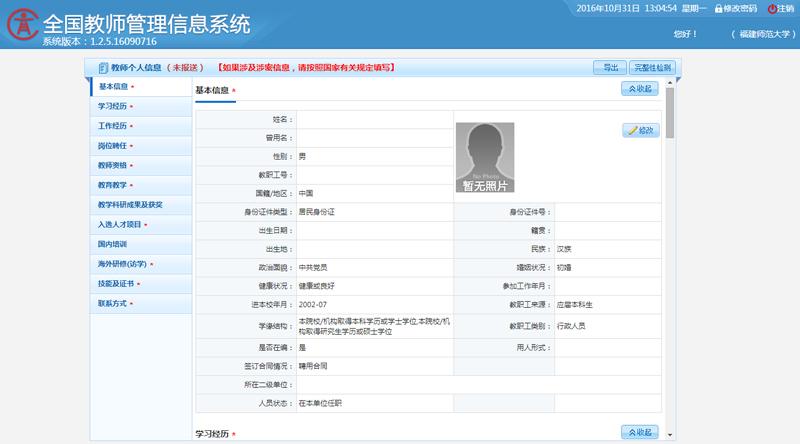This screenshot has height=444, width=800.
Task: Click the pencil icon on 修改 button
Action: point(633,130)
